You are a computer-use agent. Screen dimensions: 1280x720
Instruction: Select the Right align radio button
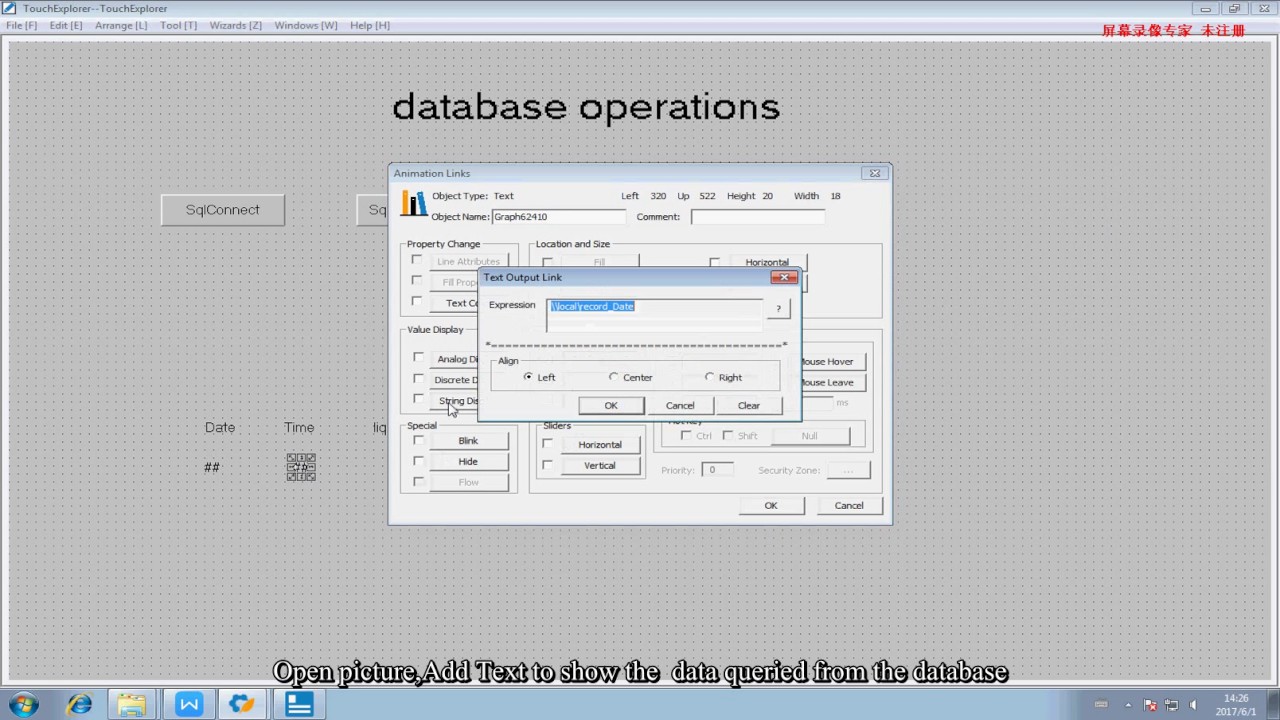pyautogui.click(x=710, y=377)
